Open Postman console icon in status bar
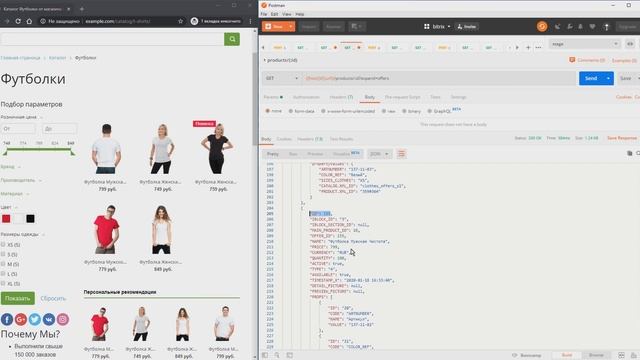The width and height of the screenshot is (640, 360). (289, 355)
